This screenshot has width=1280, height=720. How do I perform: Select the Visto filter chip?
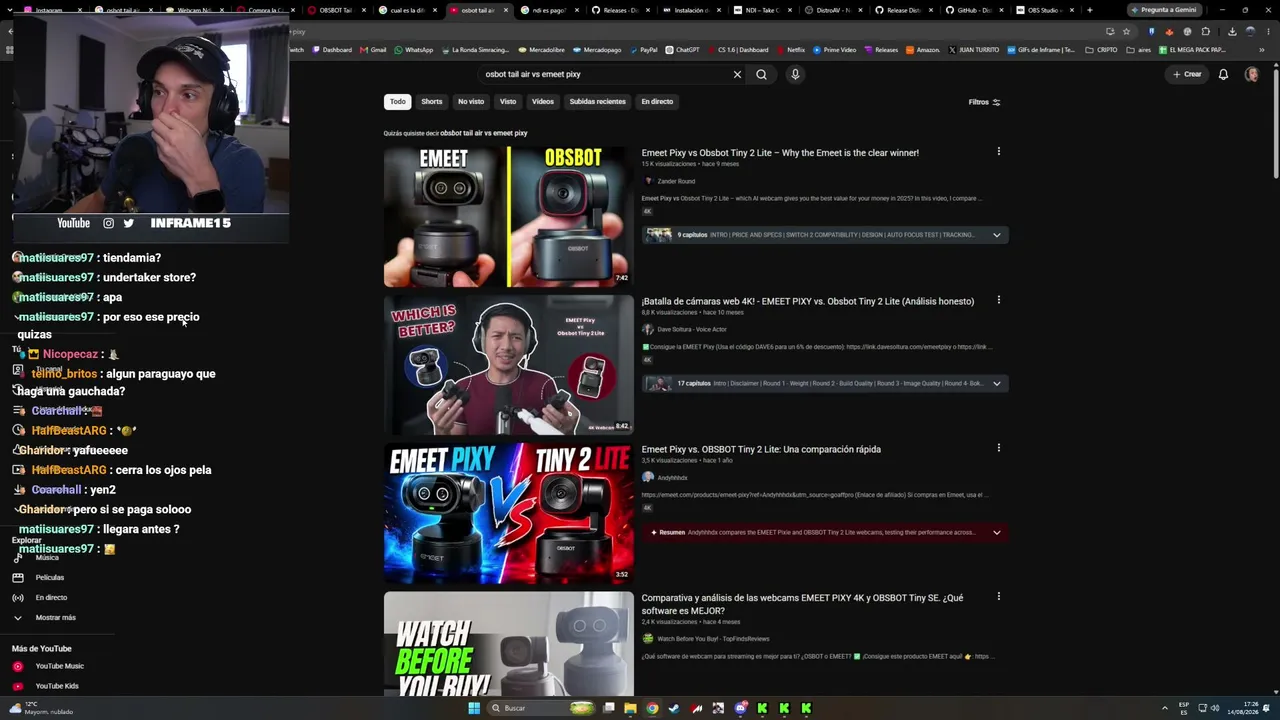pos(508,101)
